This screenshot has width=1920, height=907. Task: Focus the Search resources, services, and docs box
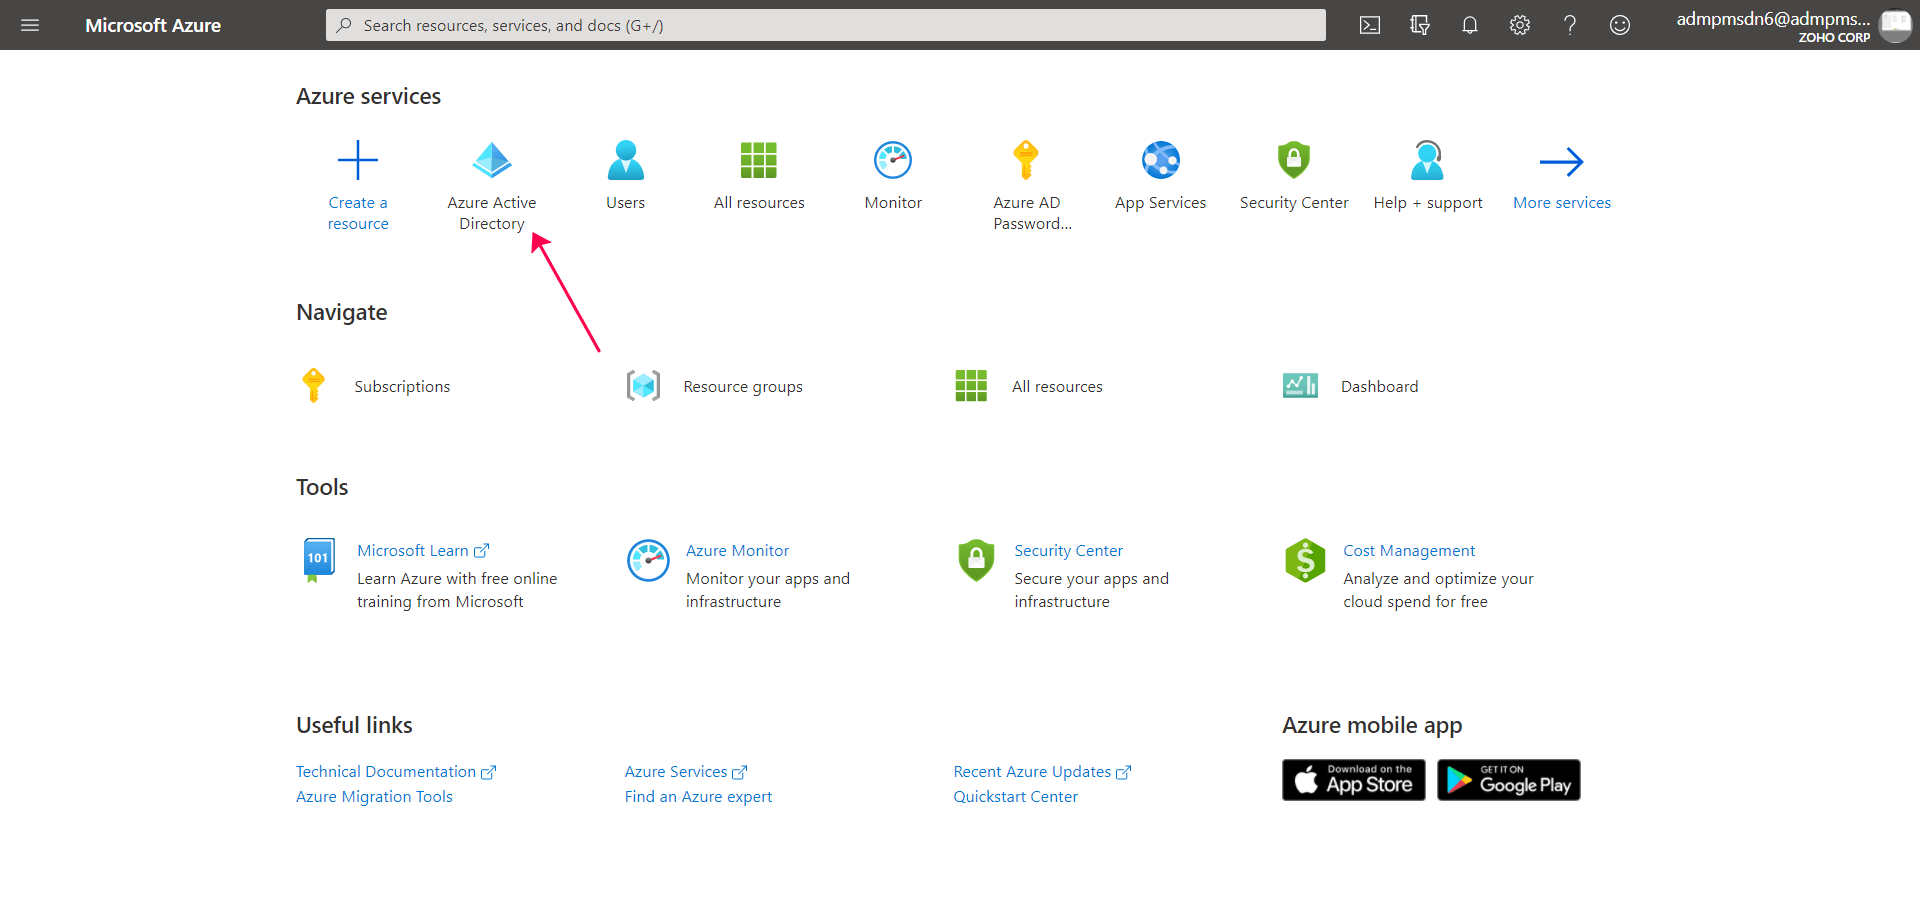click(826, 25)
